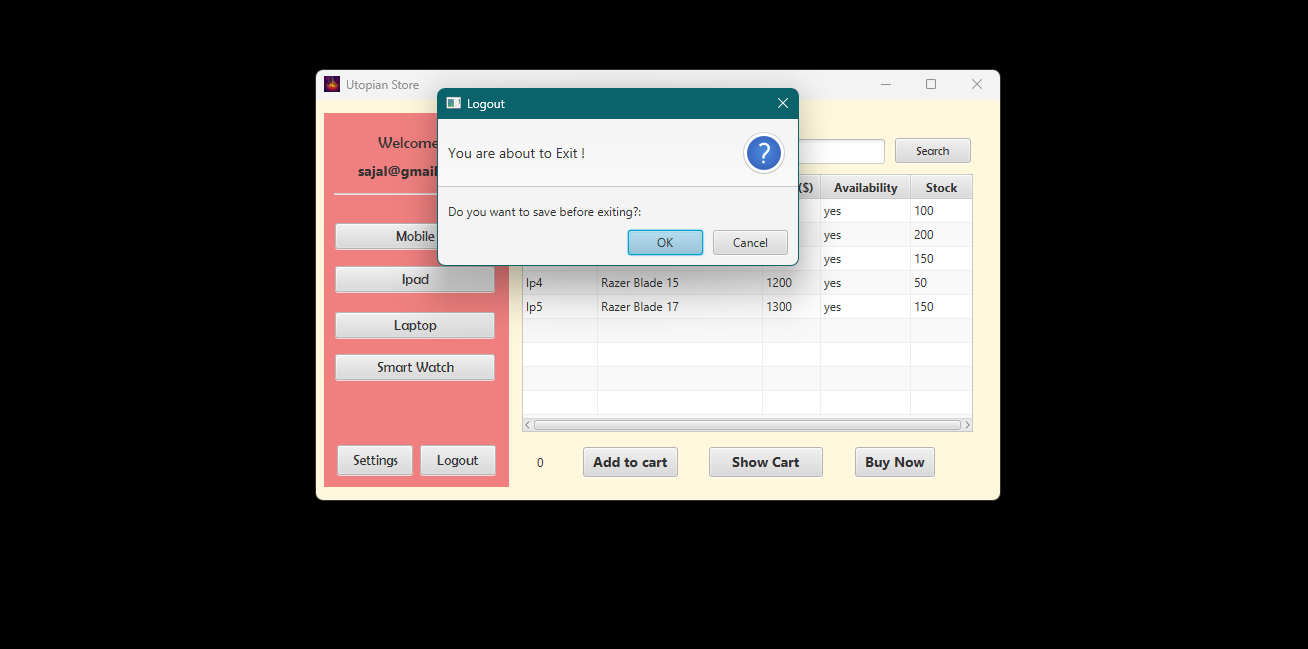This screenshot has height=649, width=1308.
Task: Select the Razer Blade 17 row
Action: (747, 307)
